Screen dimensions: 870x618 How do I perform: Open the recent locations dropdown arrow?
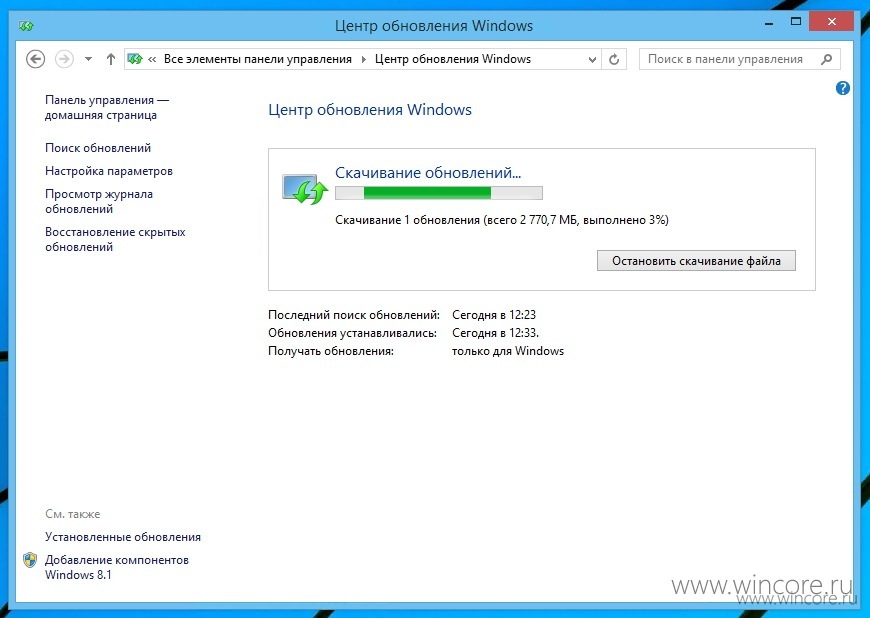coord(88,59)
